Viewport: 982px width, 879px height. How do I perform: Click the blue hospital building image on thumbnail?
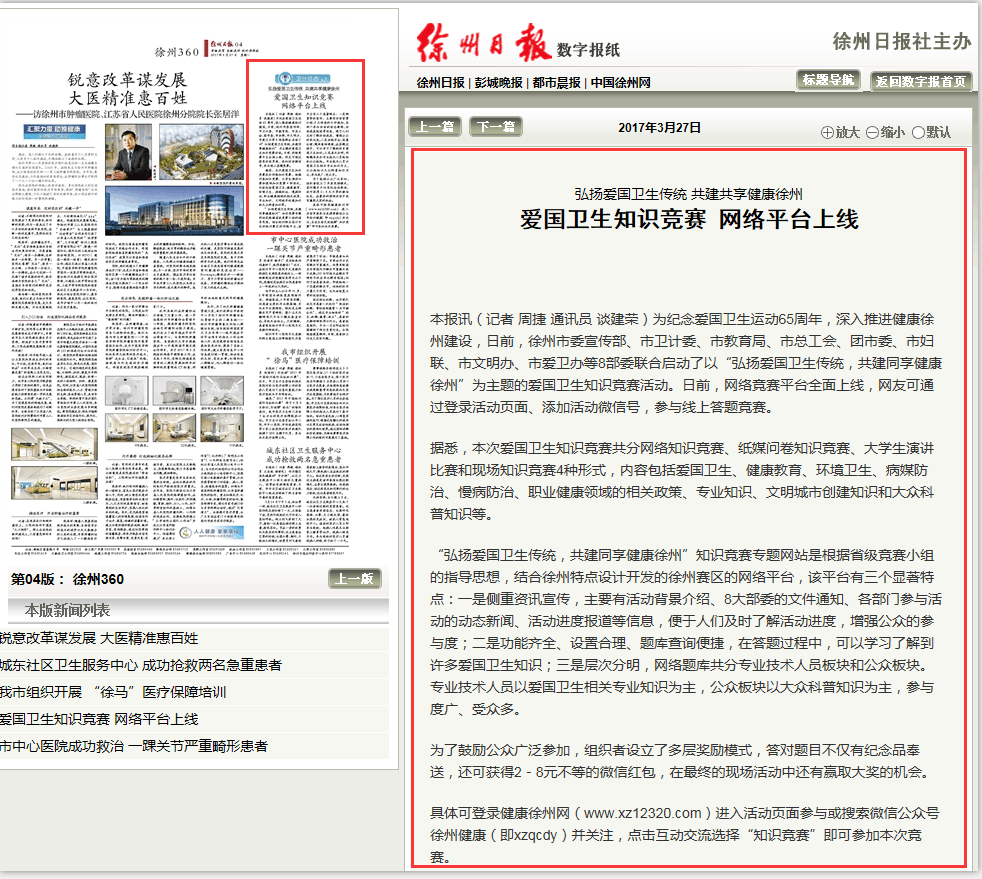174,209
